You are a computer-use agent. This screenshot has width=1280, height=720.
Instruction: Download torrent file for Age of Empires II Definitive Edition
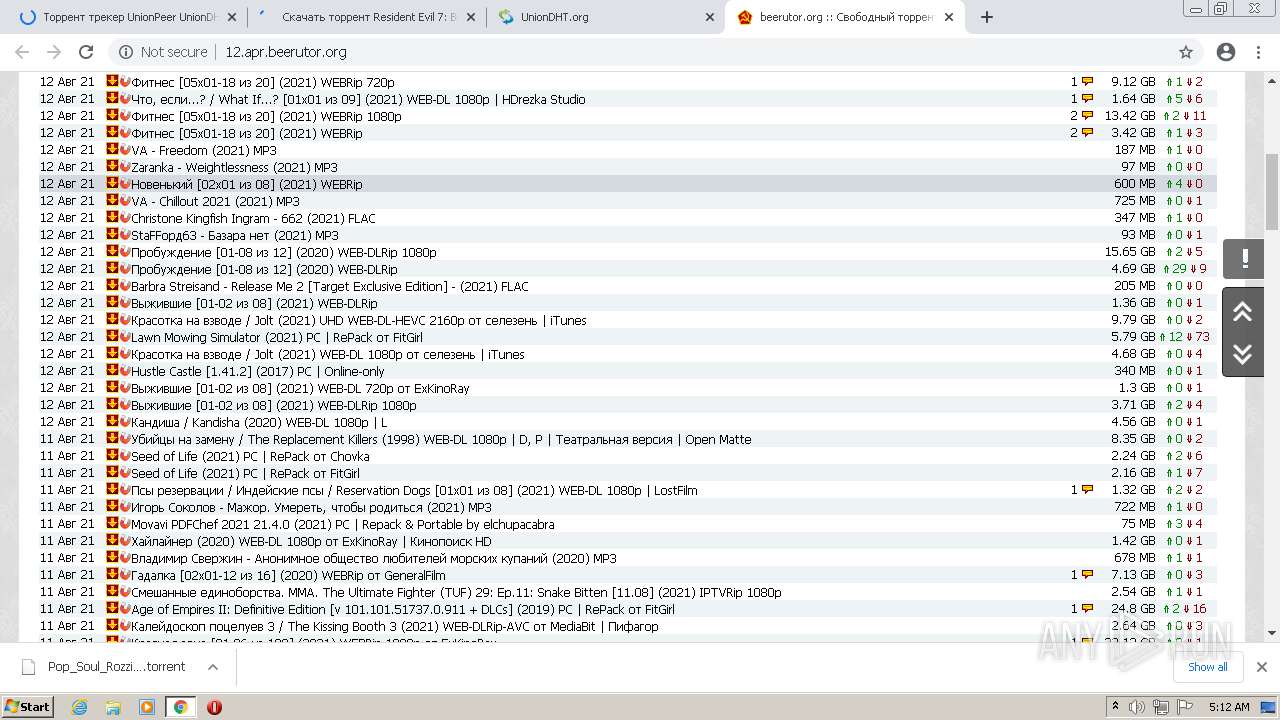[112, 609]
